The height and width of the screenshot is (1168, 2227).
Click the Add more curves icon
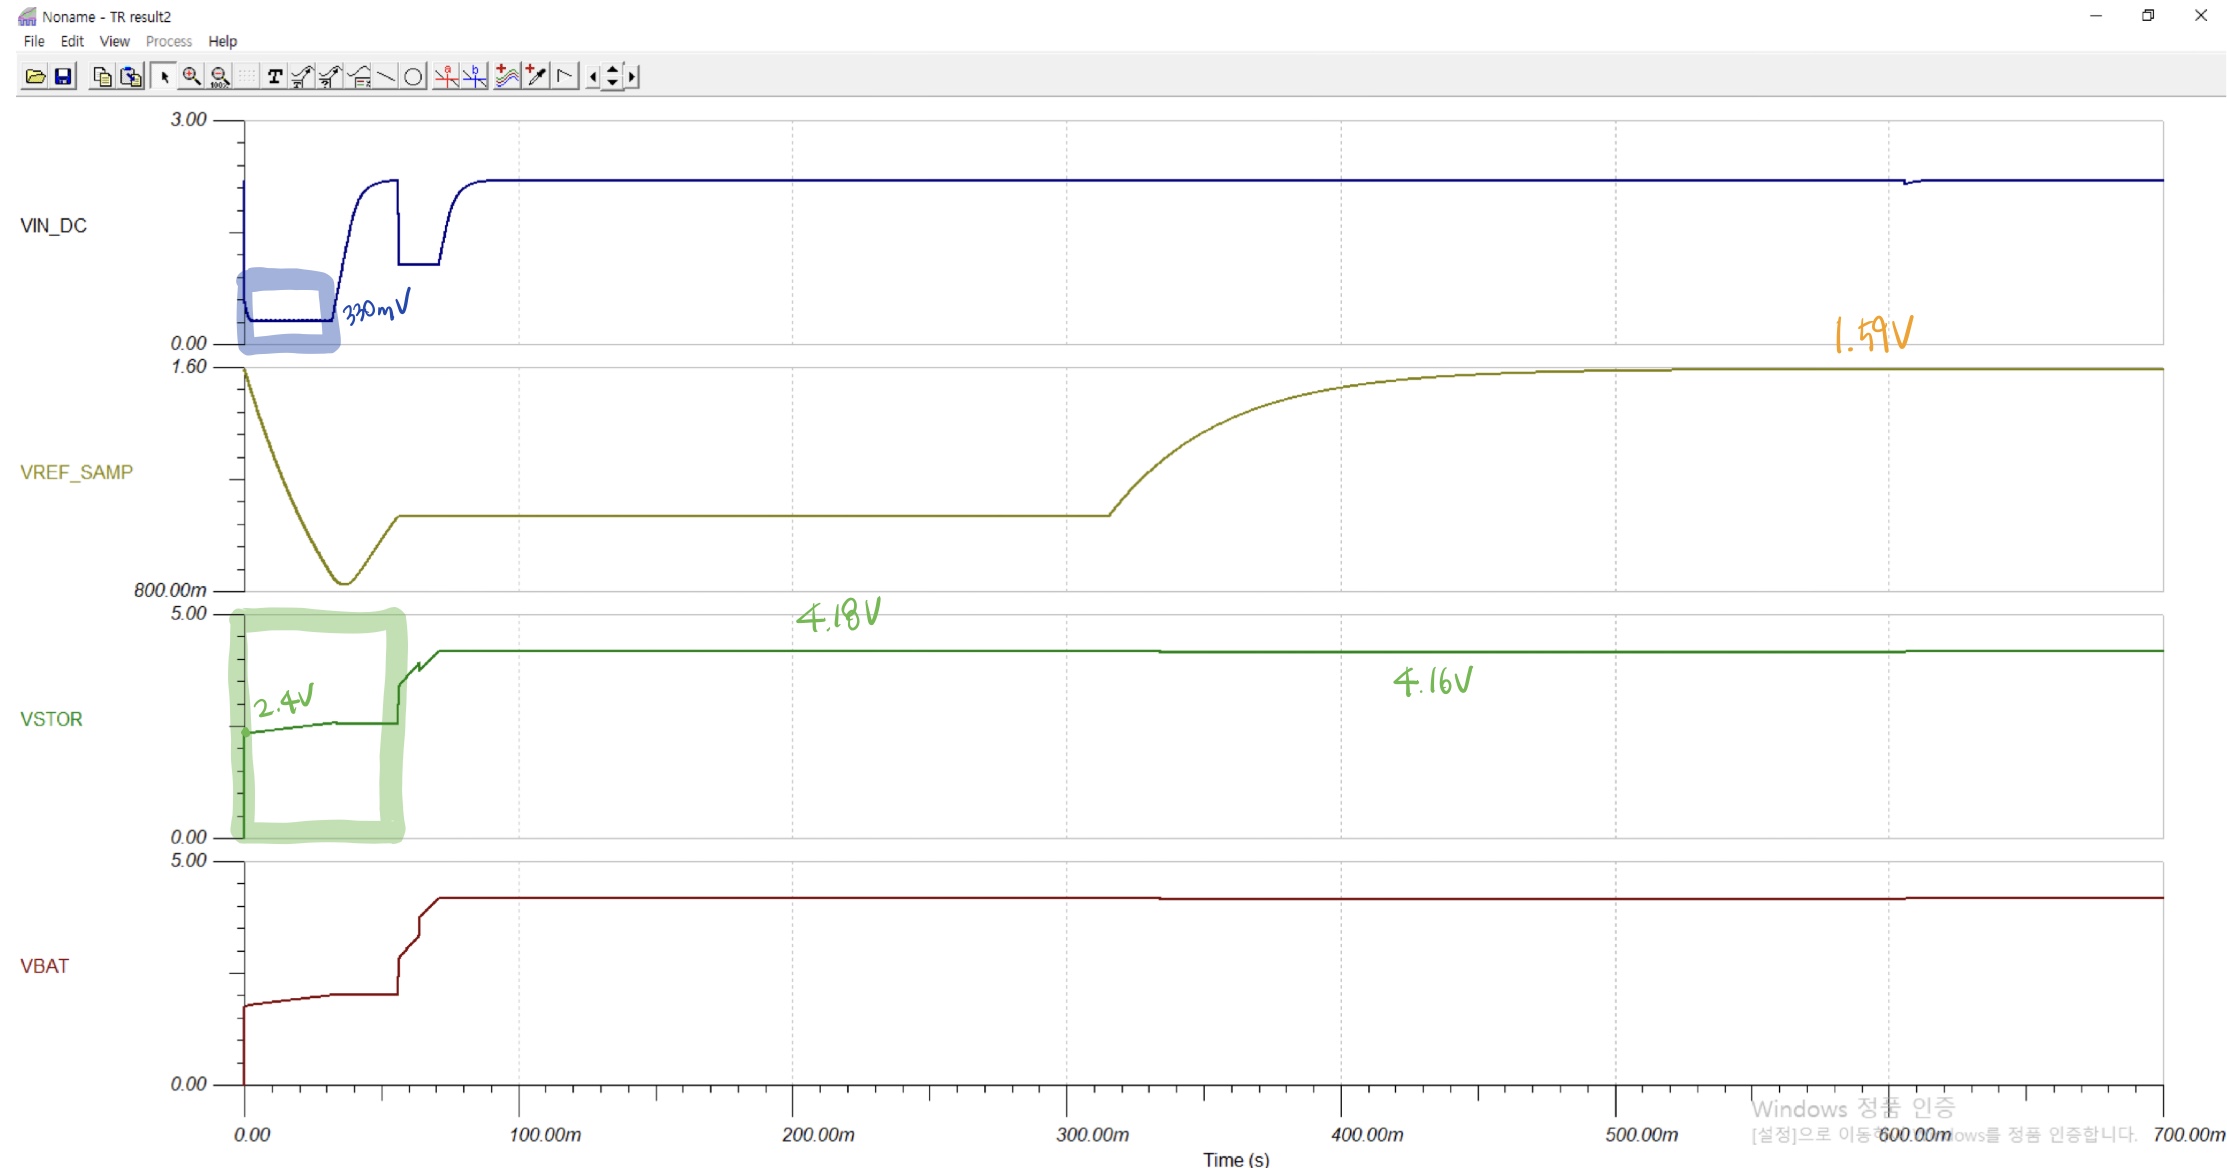click(508, 76)
